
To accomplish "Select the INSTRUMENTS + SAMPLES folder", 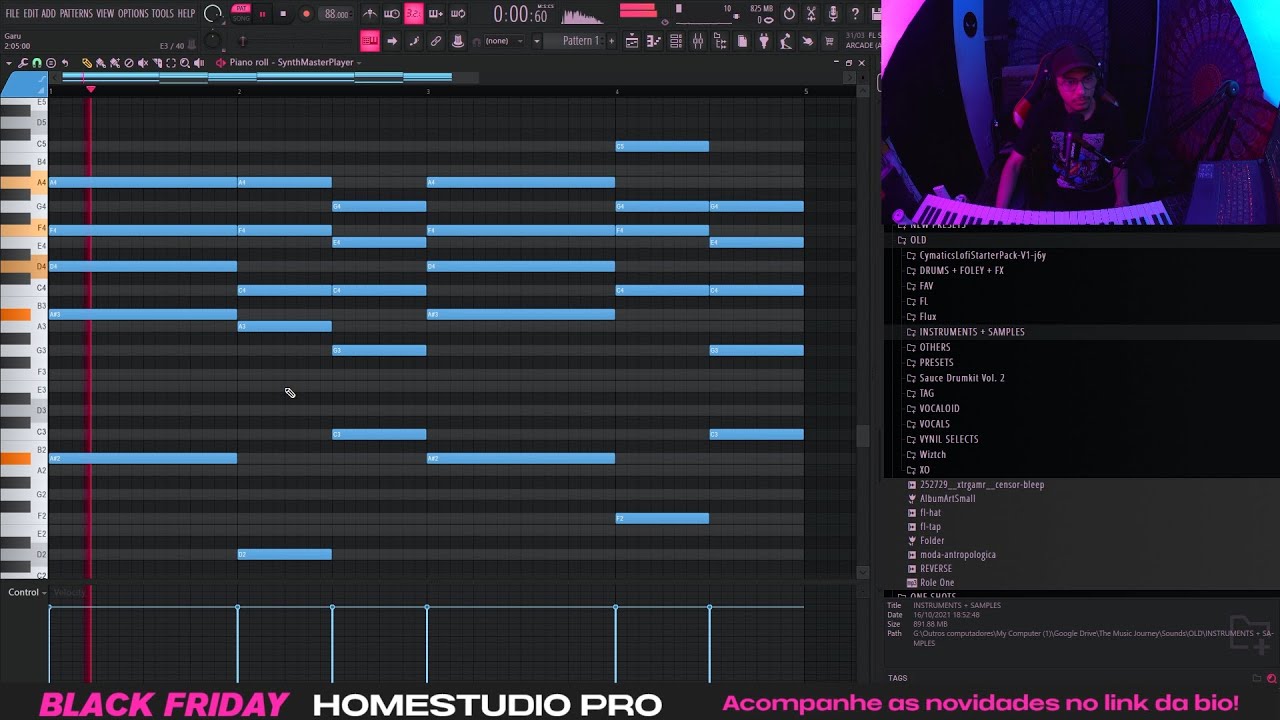I will tap(971, 331).
